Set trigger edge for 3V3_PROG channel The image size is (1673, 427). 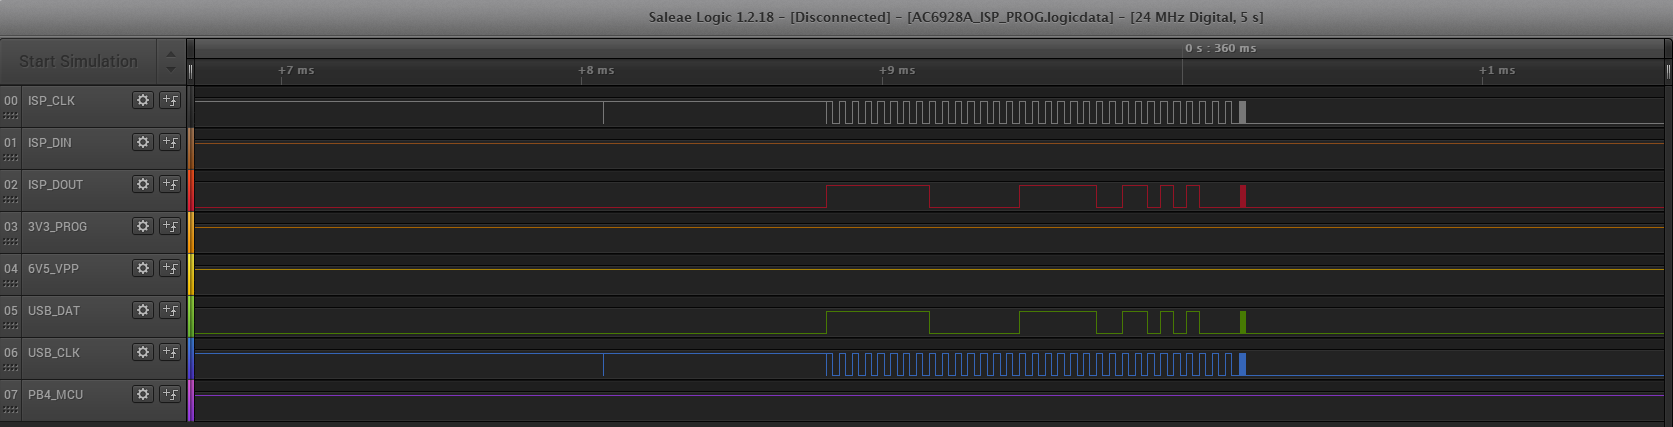170,226
